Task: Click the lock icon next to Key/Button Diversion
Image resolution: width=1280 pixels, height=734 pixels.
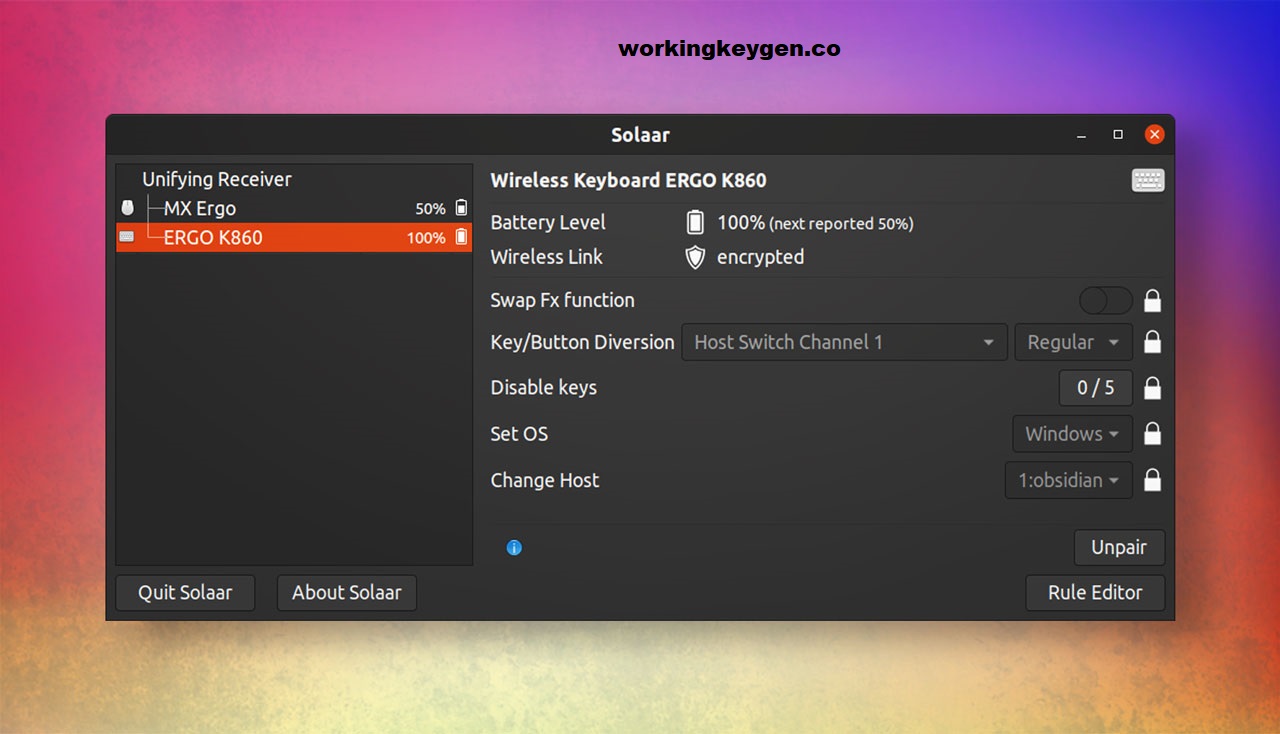Action: coord(1152,342)
